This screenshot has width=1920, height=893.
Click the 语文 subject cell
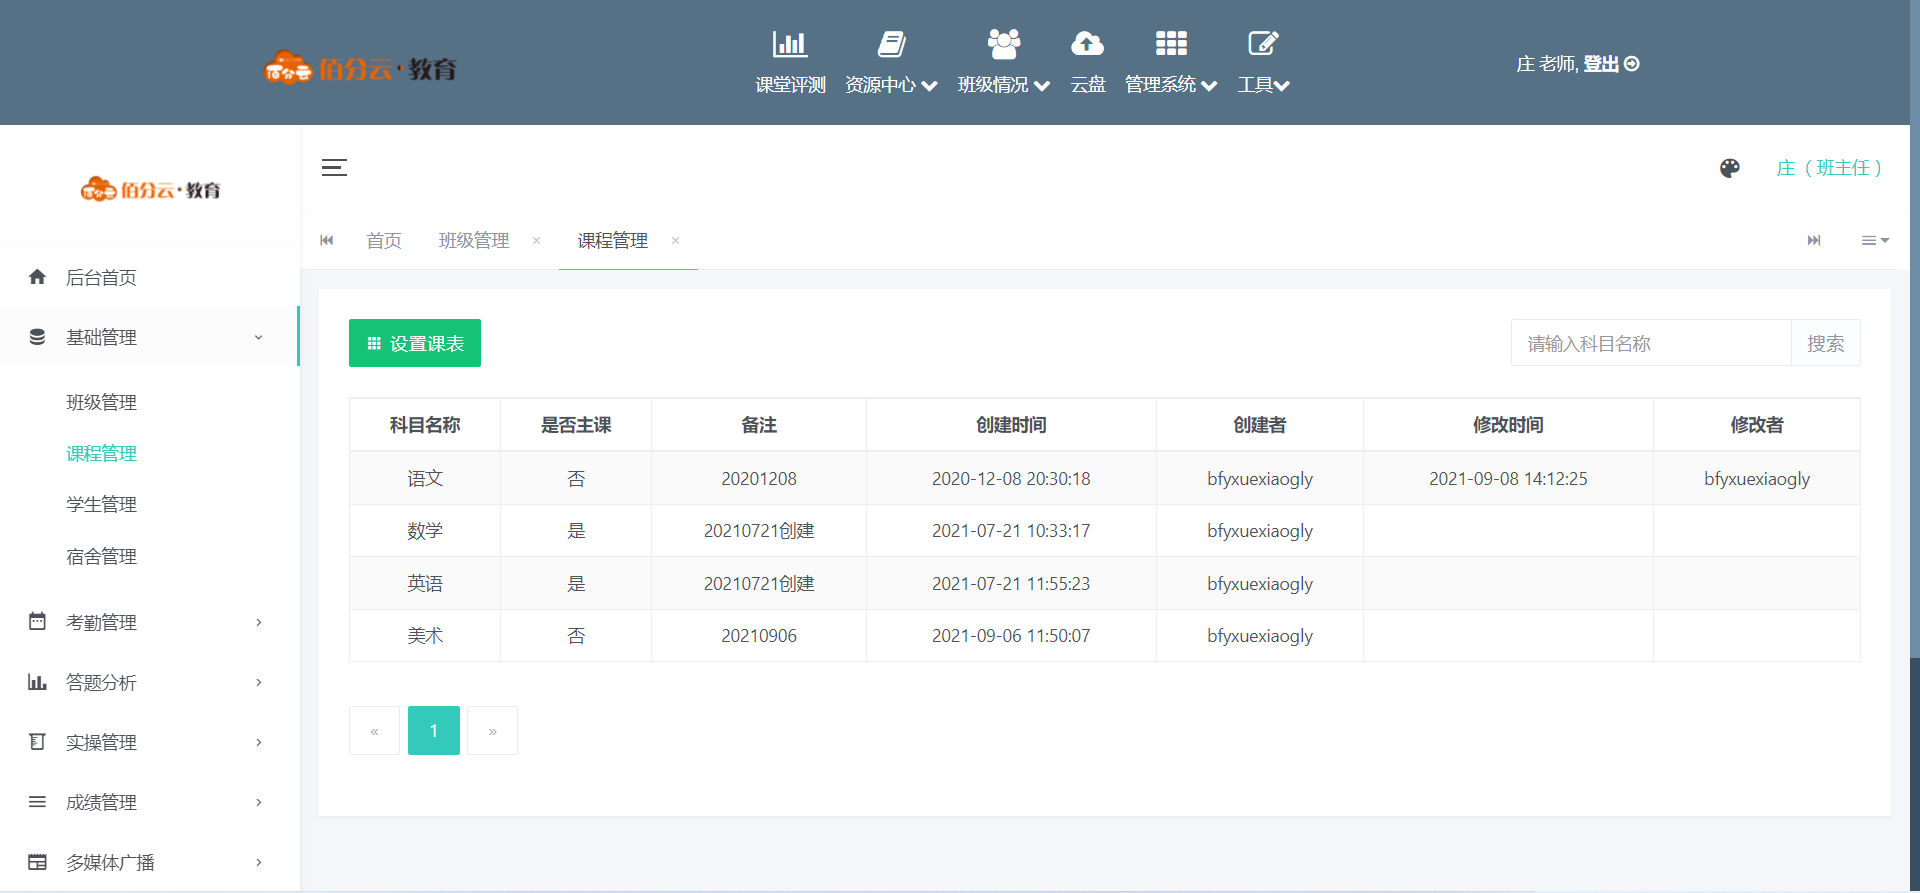pos(425,478)
